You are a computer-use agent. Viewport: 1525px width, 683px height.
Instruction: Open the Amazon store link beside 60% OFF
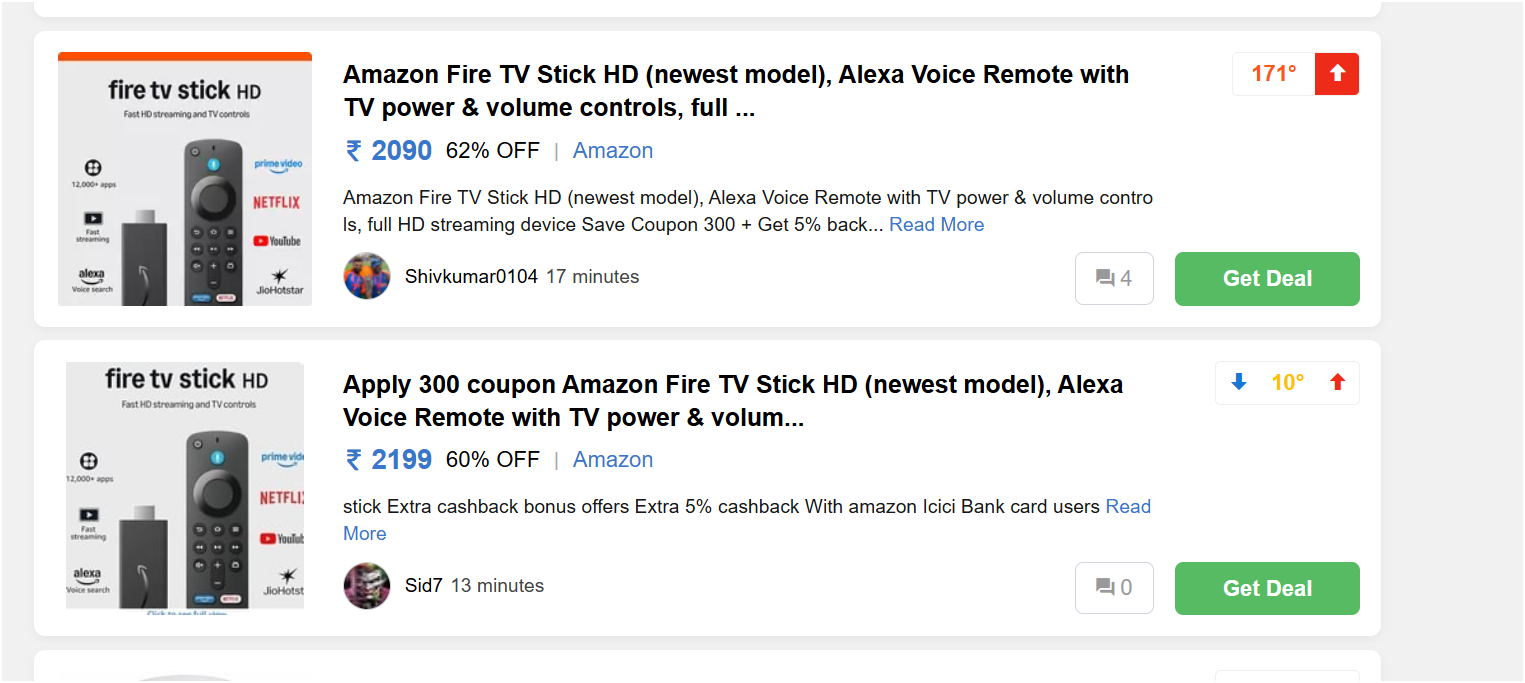[612, 460]
